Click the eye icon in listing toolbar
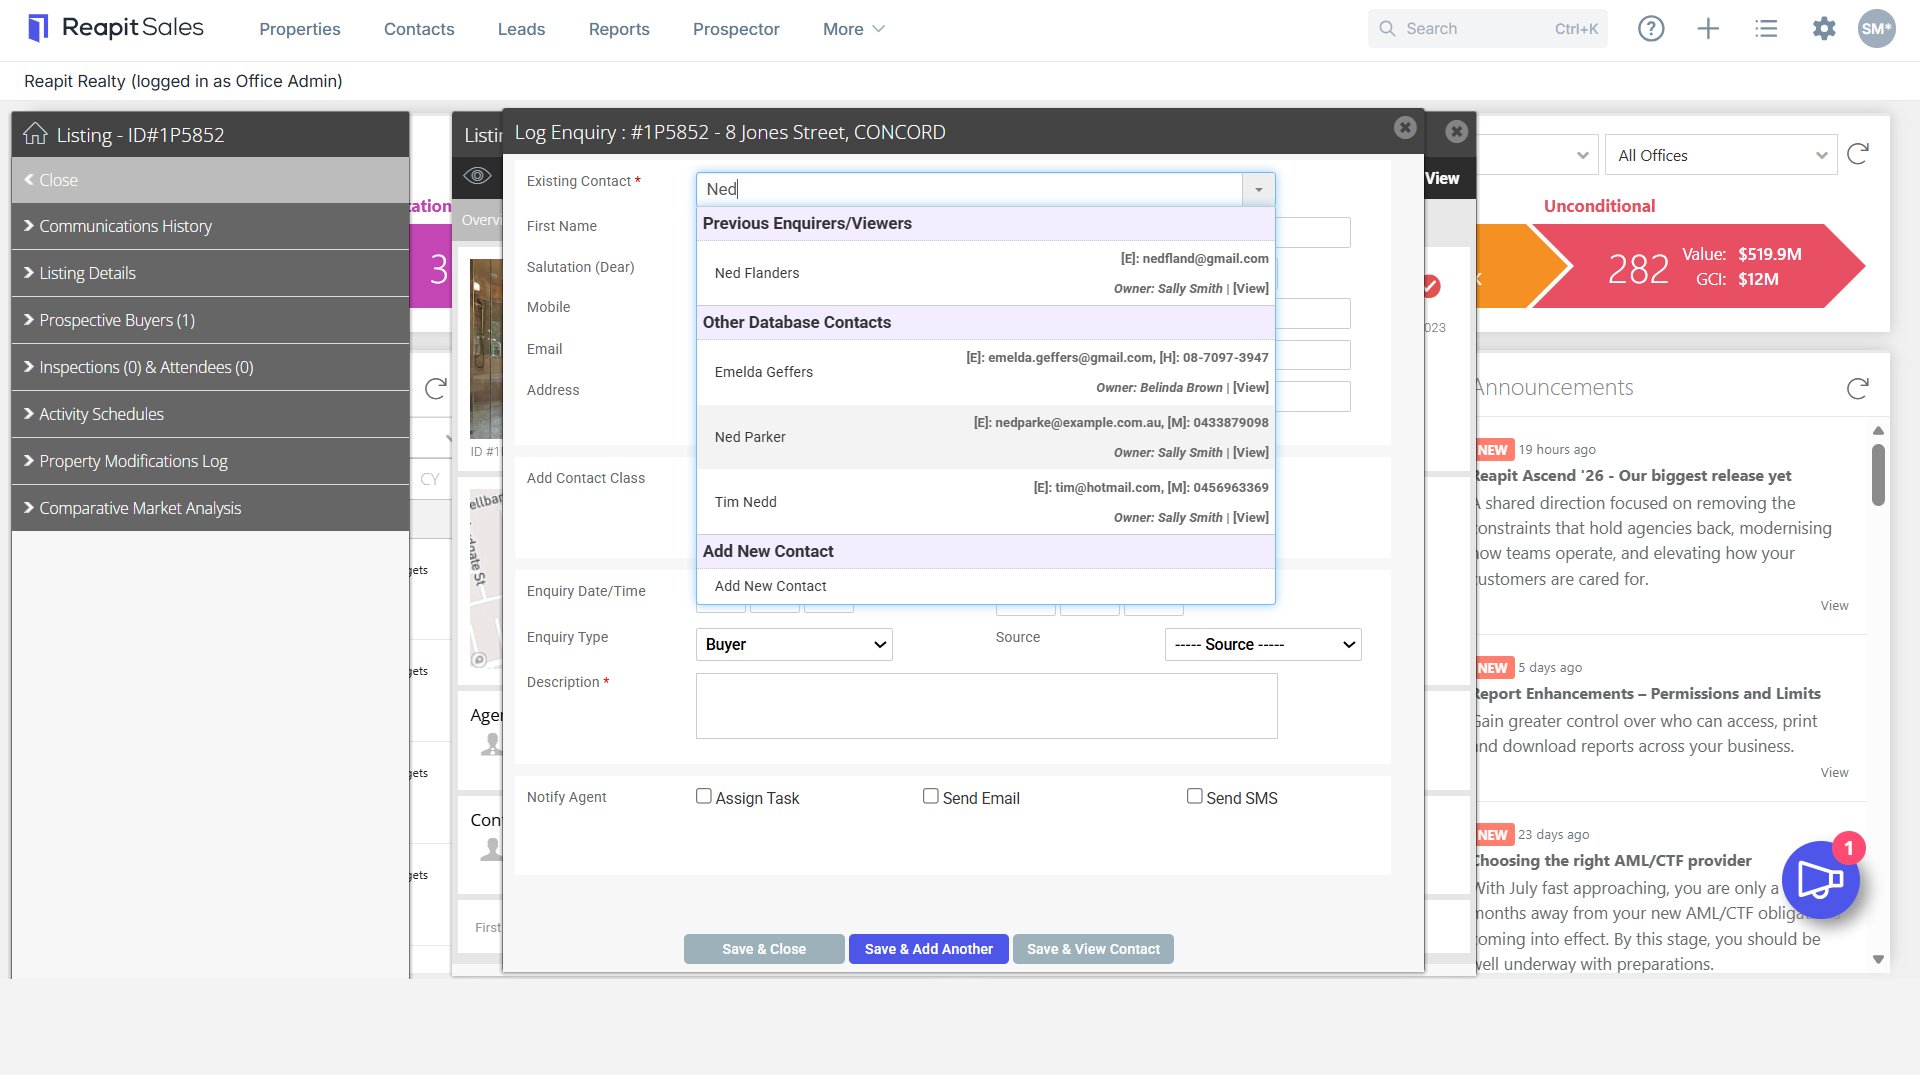This screenshot has height=1080, width=1920. [x=478, y=176]
